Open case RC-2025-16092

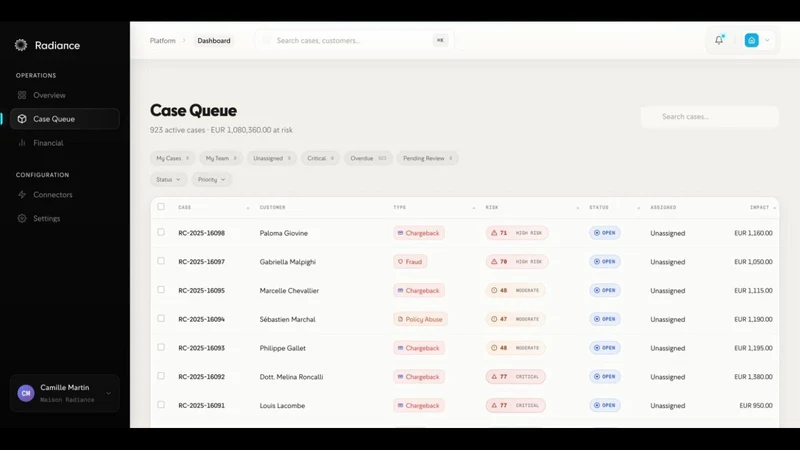[202, 377]
